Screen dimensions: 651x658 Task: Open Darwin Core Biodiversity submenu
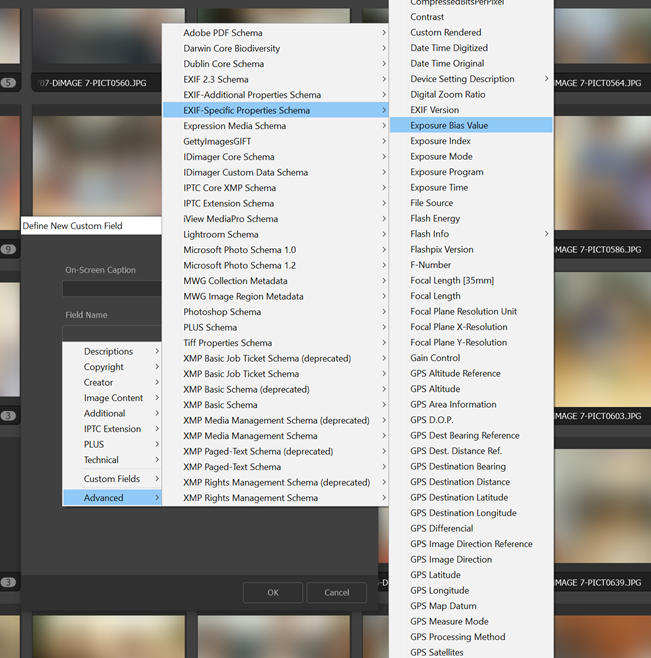point(275,48)
